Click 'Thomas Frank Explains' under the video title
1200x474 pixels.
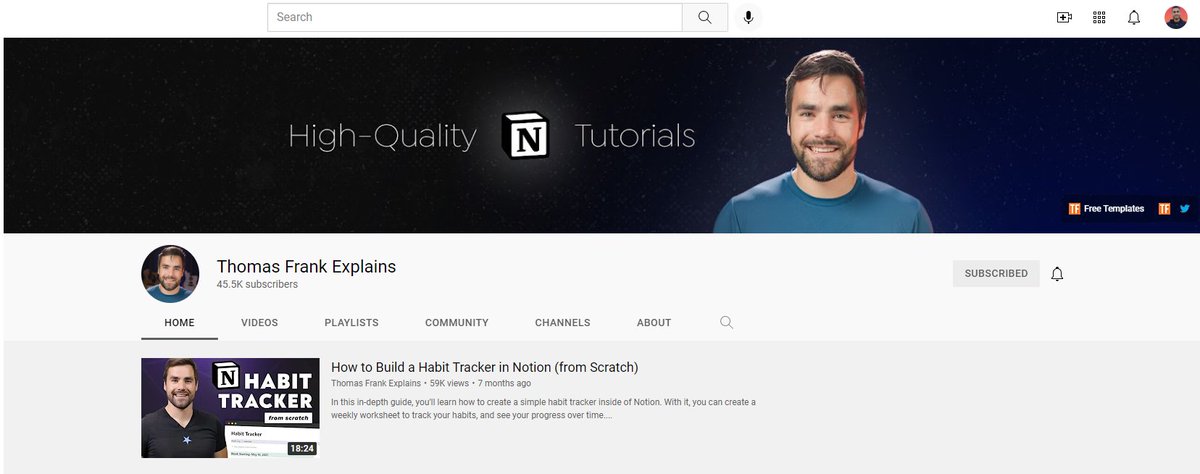pos(376,383)
